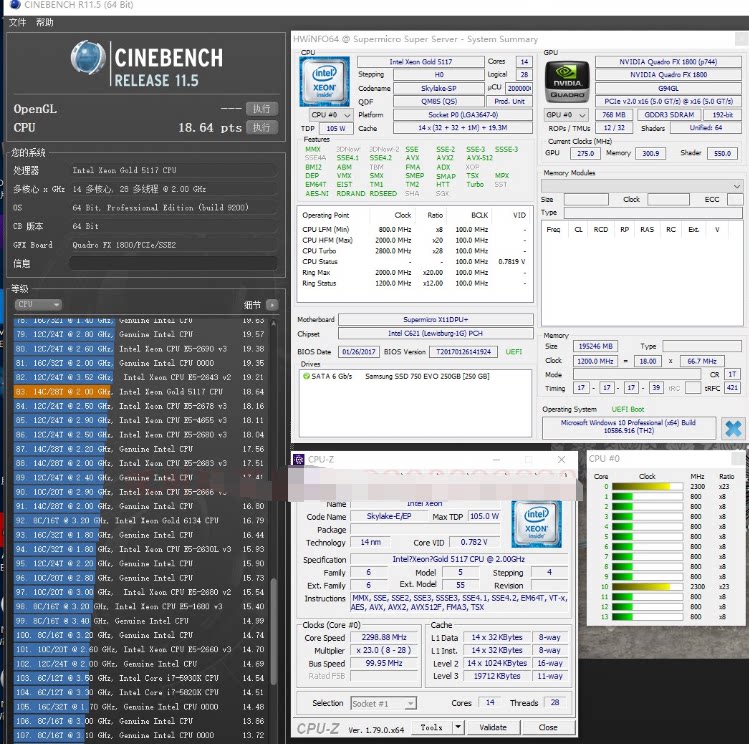Select ranking row Intel Xeon Gold 6134 CPU
749x744 pixels.
point(139,521)
